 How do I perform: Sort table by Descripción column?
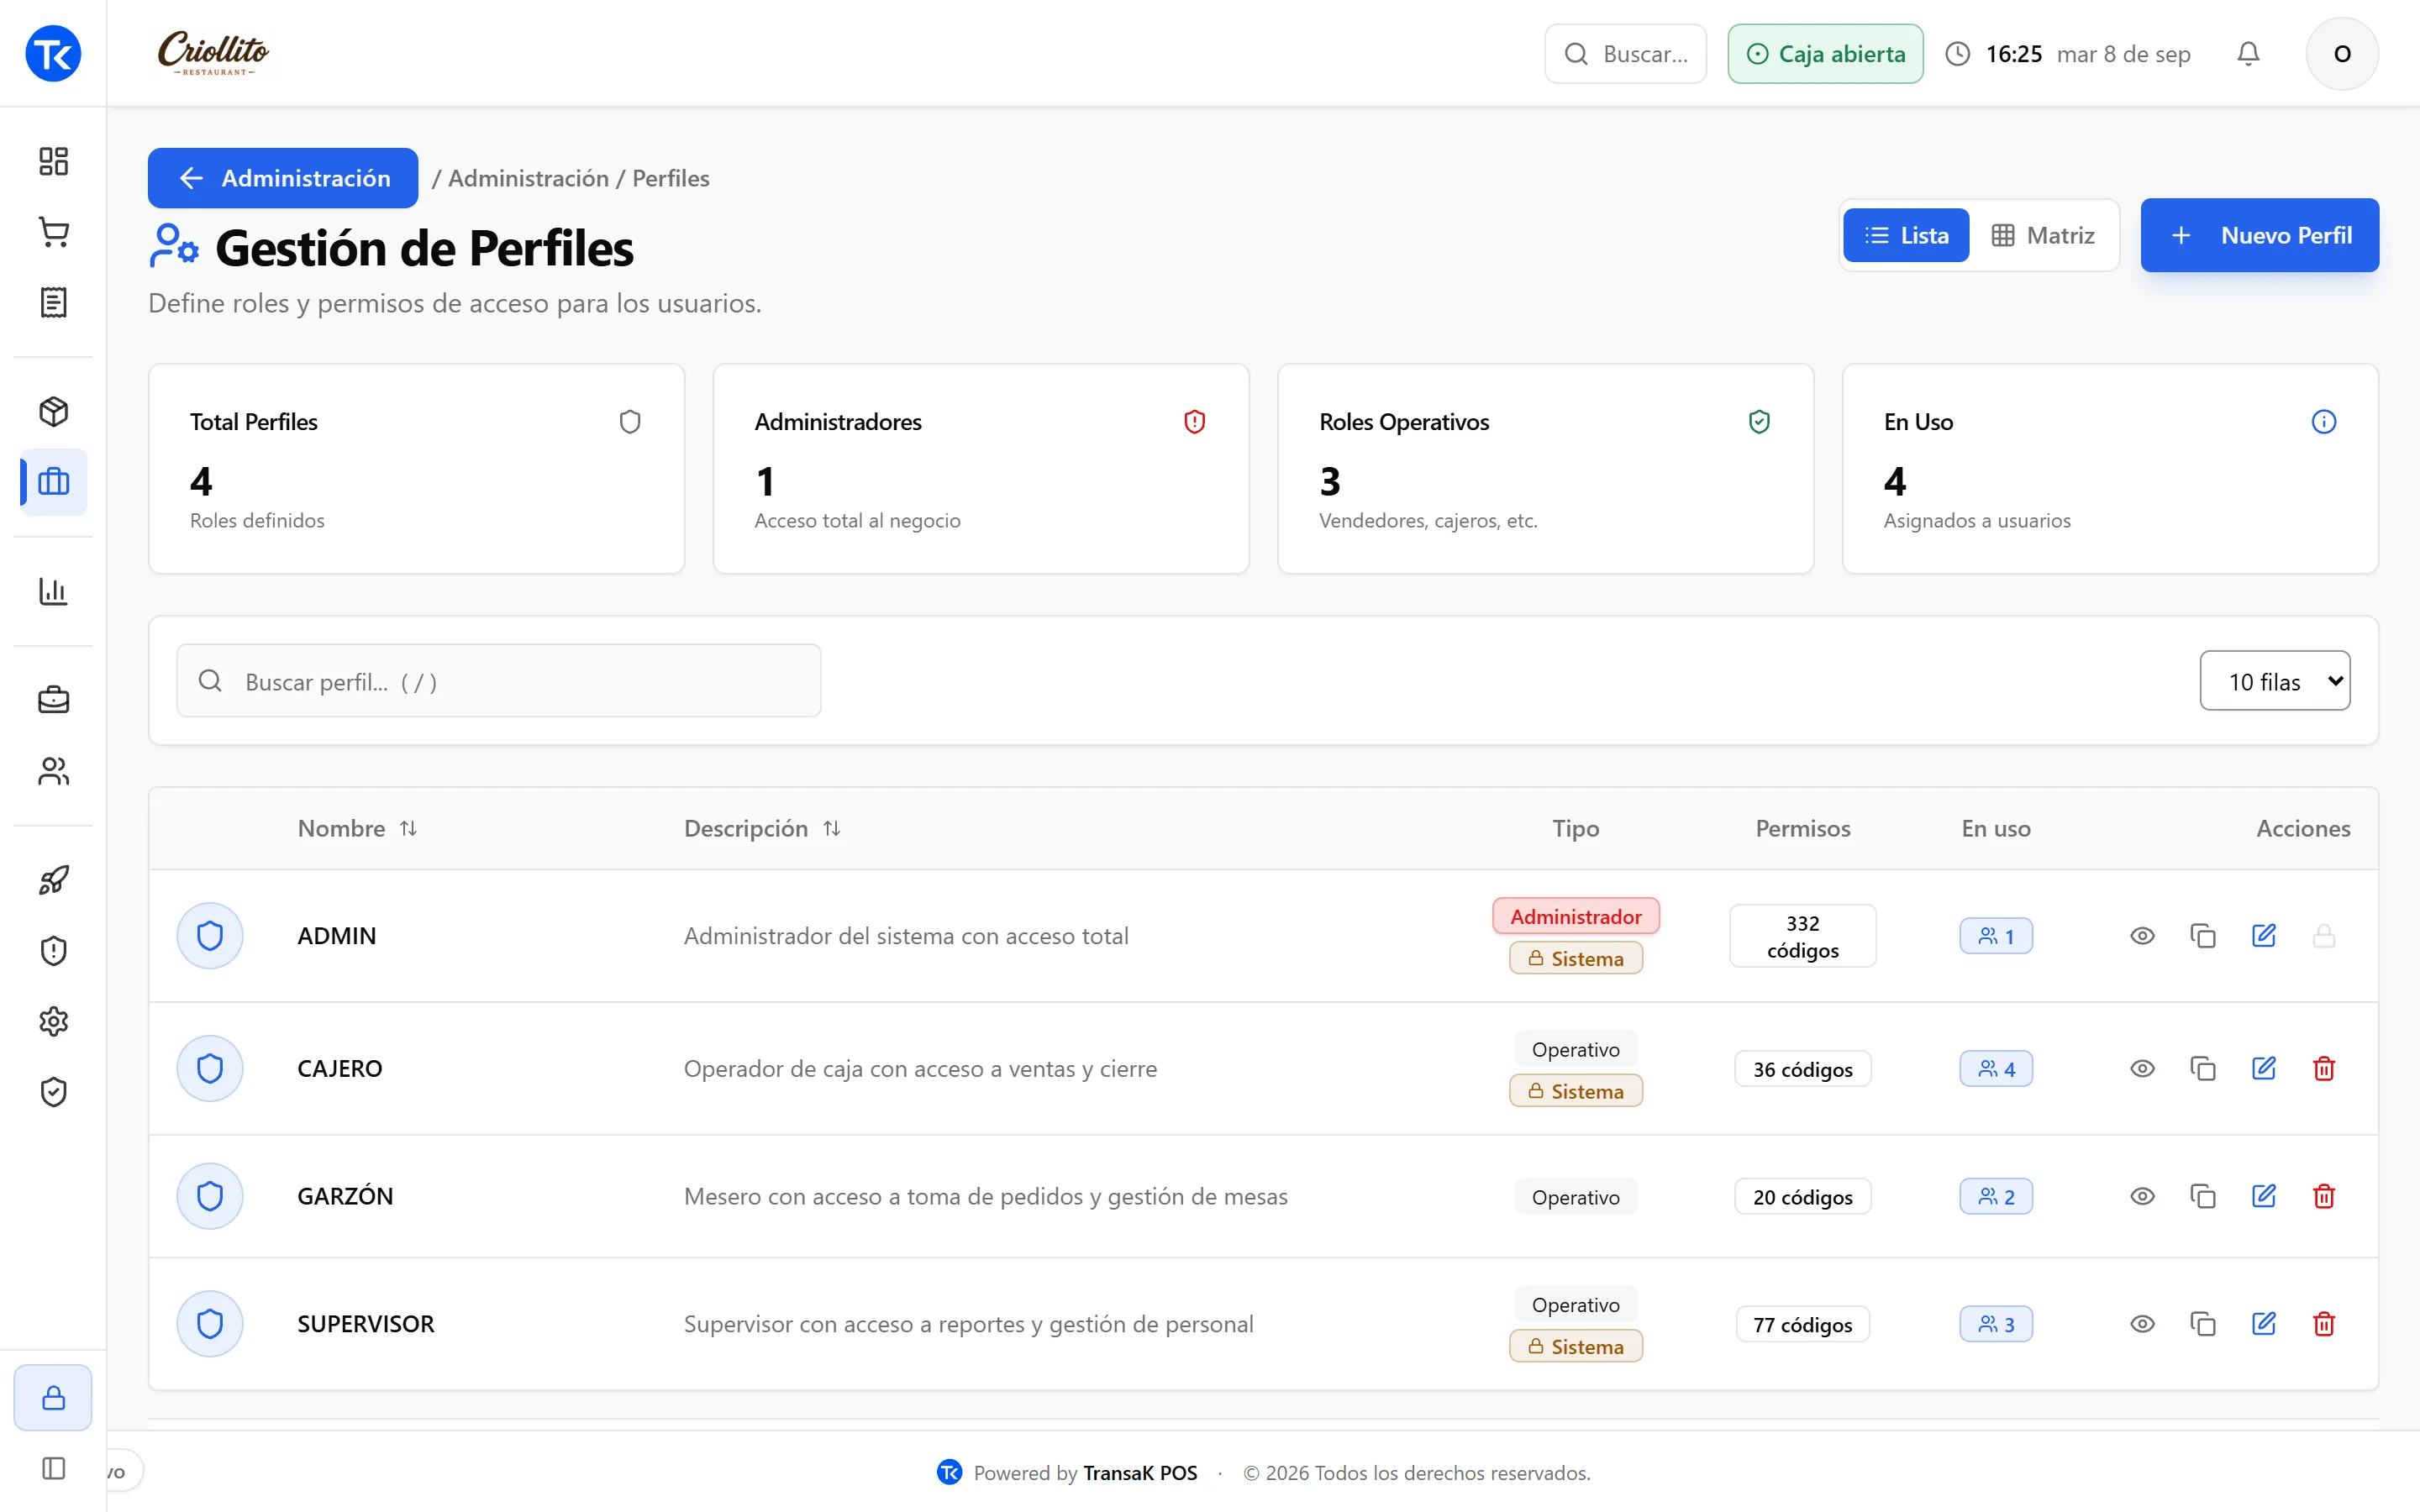point(762,828)
